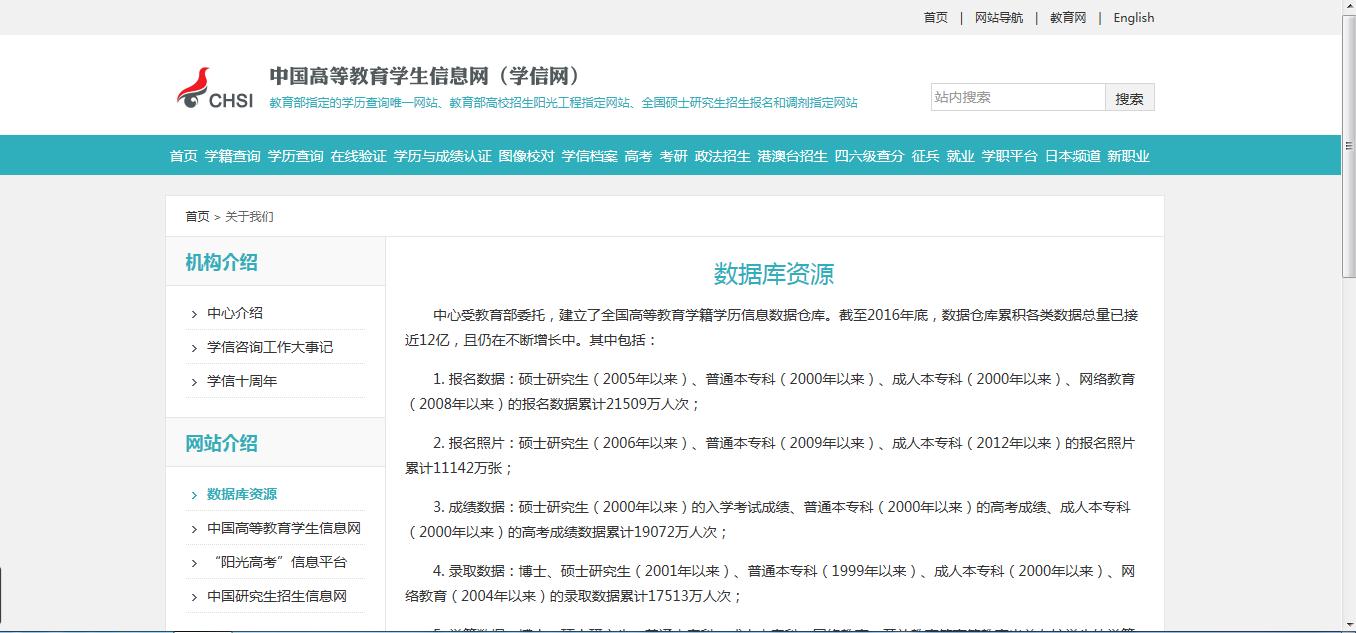Screen dimensions: 1356x633
Task: Focus the 站内搜索 search field
Action: 1017,97
